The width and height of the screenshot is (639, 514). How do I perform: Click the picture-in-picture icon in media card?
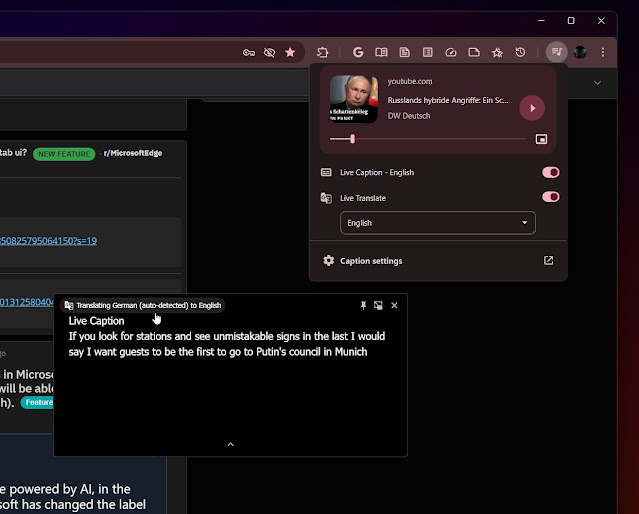tap(541, 139)
